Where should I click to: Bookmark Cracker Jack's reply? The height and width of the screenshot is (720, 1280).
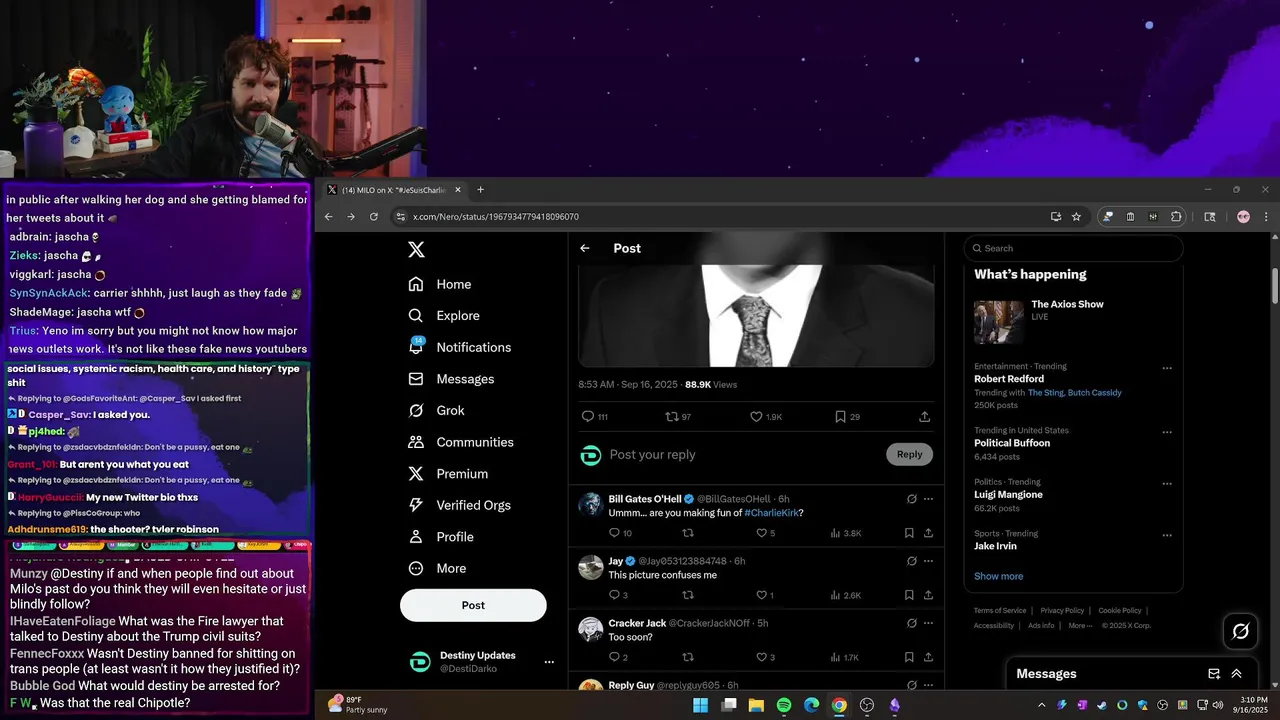pos(909,657)
